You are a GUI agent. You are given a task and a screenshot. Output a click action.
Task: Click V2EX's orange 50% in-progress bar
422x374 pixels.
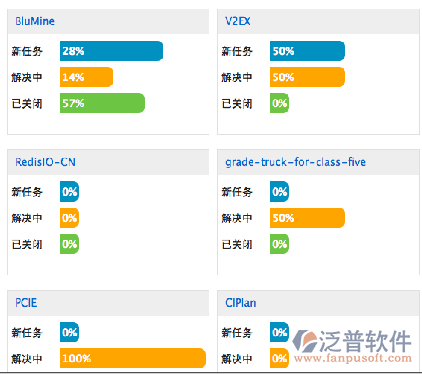(x=307, y=77)
